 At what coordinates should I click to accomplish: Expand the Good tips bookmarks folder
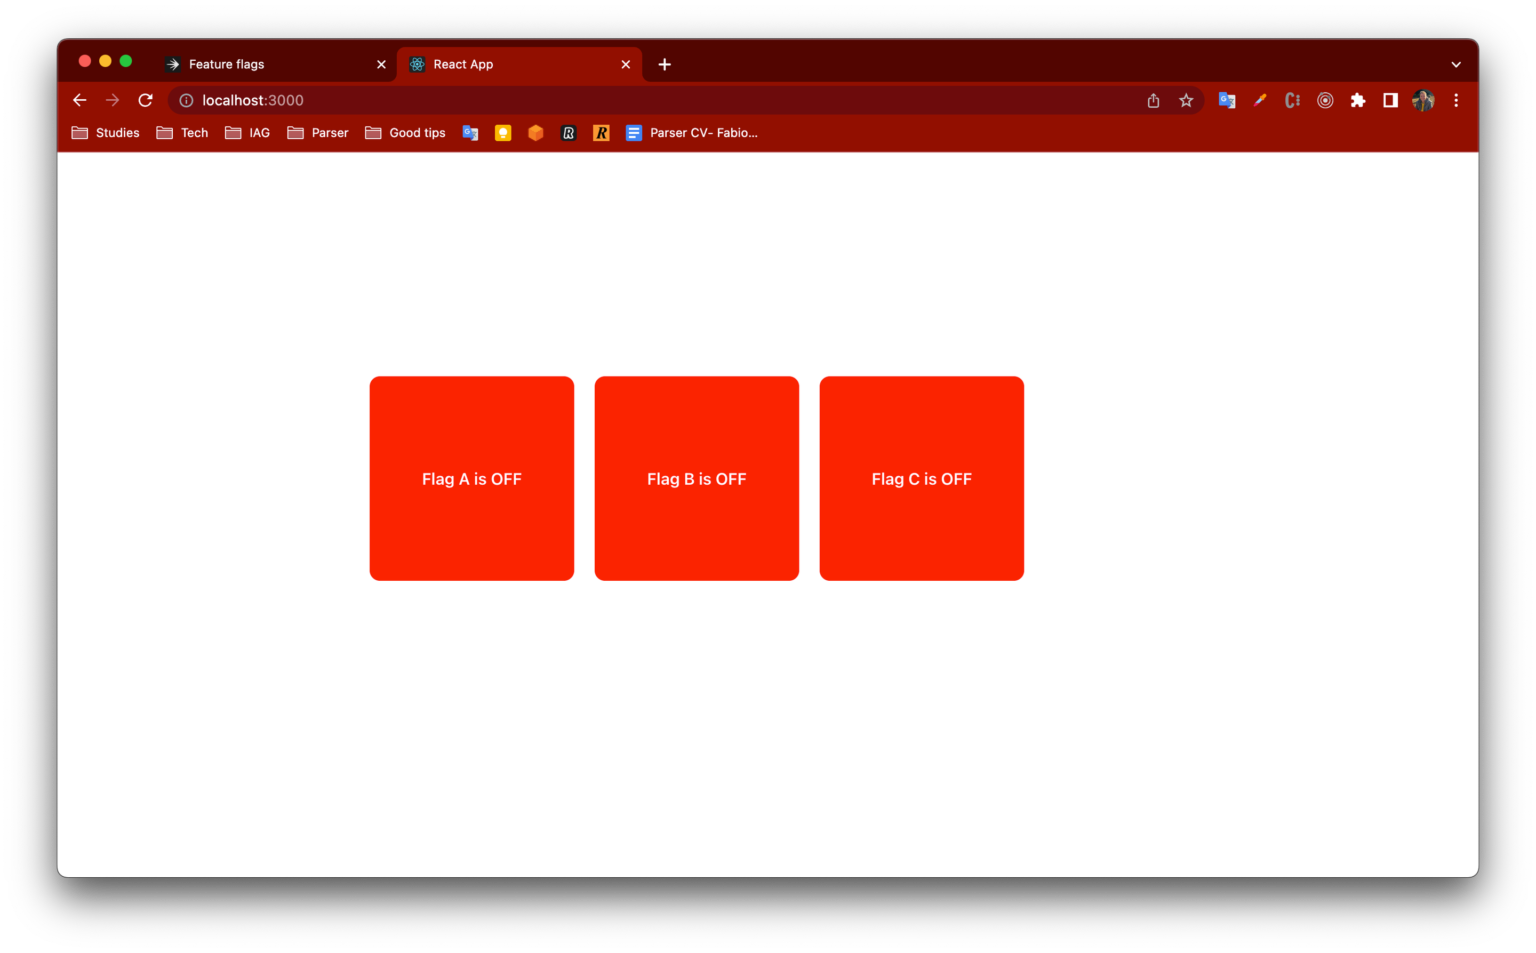(x=405, y=133)
